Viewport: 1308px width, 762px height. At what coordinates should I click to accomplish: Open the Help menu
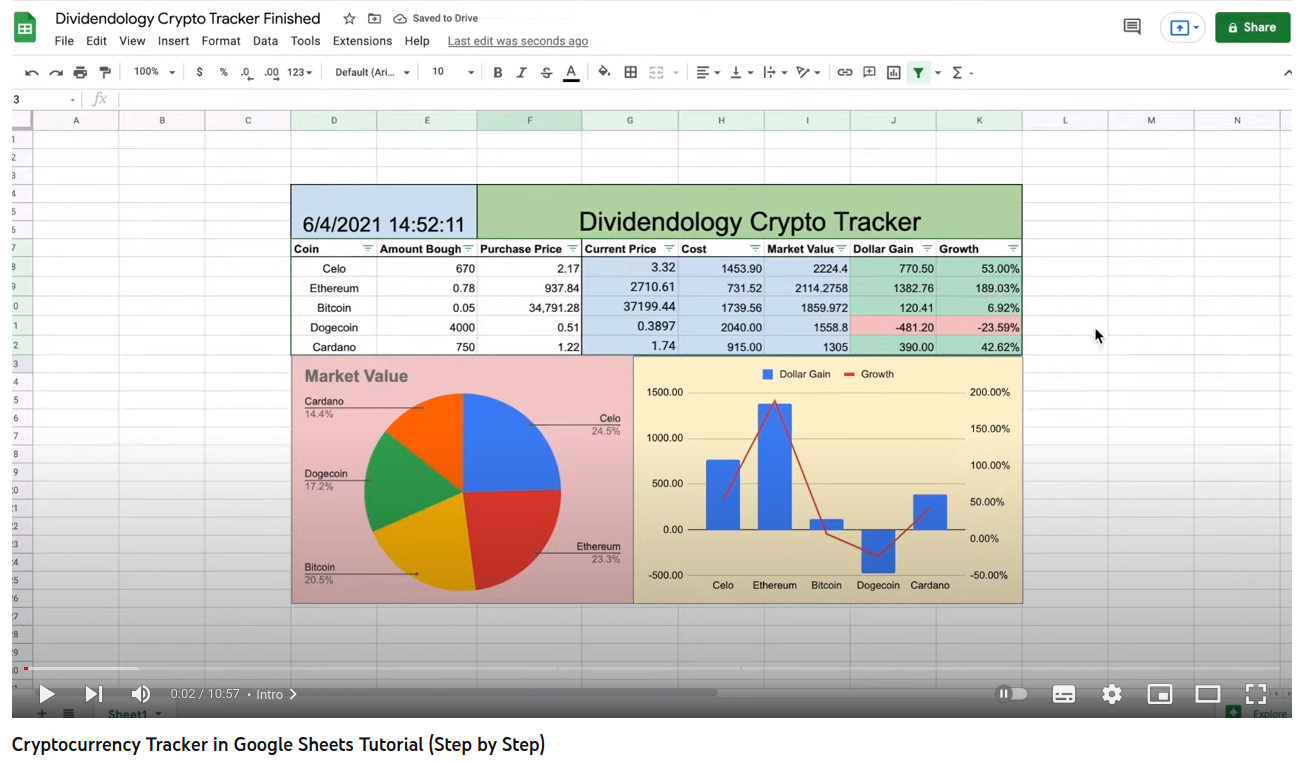pyautogui.click(x=417, y=41)
